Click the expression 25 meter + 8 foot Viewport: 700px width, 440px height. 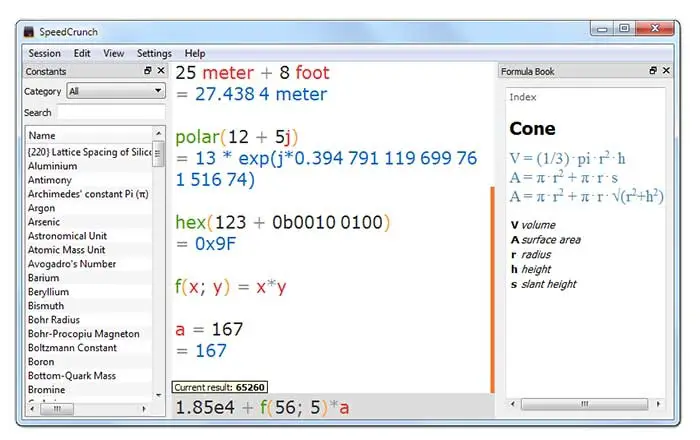coord(252,73)
